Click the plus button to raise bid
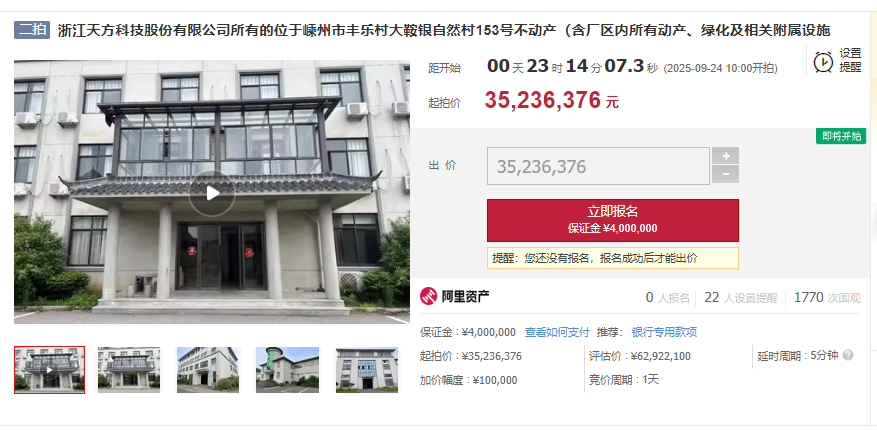This screenshot has width=877, height=430. pyautogui.click(x=725, y=155)
